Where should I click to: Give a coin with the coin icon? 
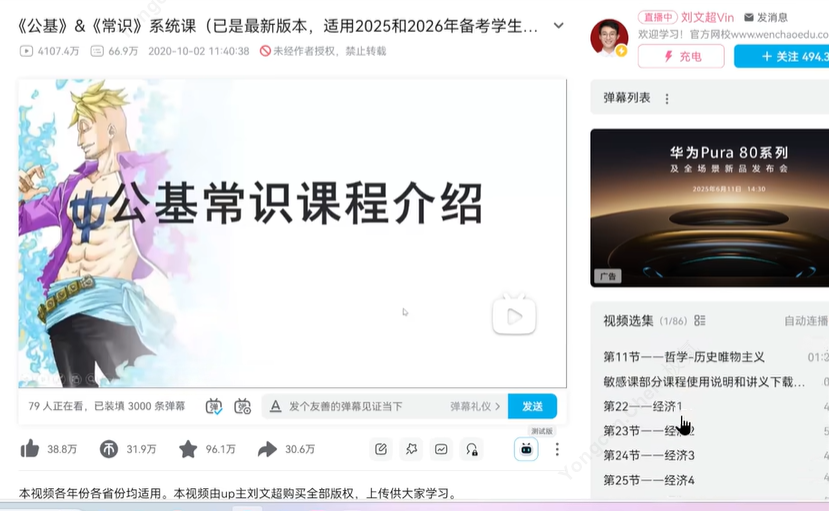pyautogui.click(x=108, y=449)
